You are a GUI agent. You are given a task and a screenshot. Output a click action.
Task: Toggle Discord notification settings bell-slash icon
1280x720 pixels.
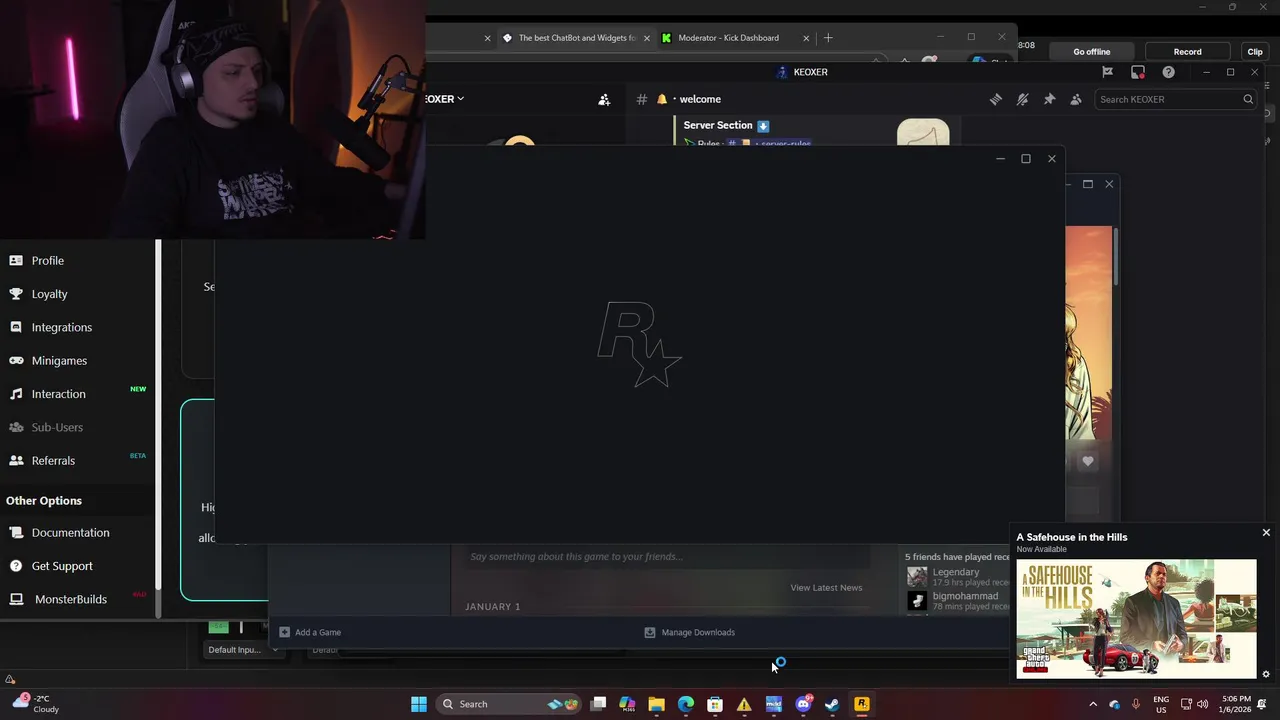pyautogui.click(x=1022, y=99)
